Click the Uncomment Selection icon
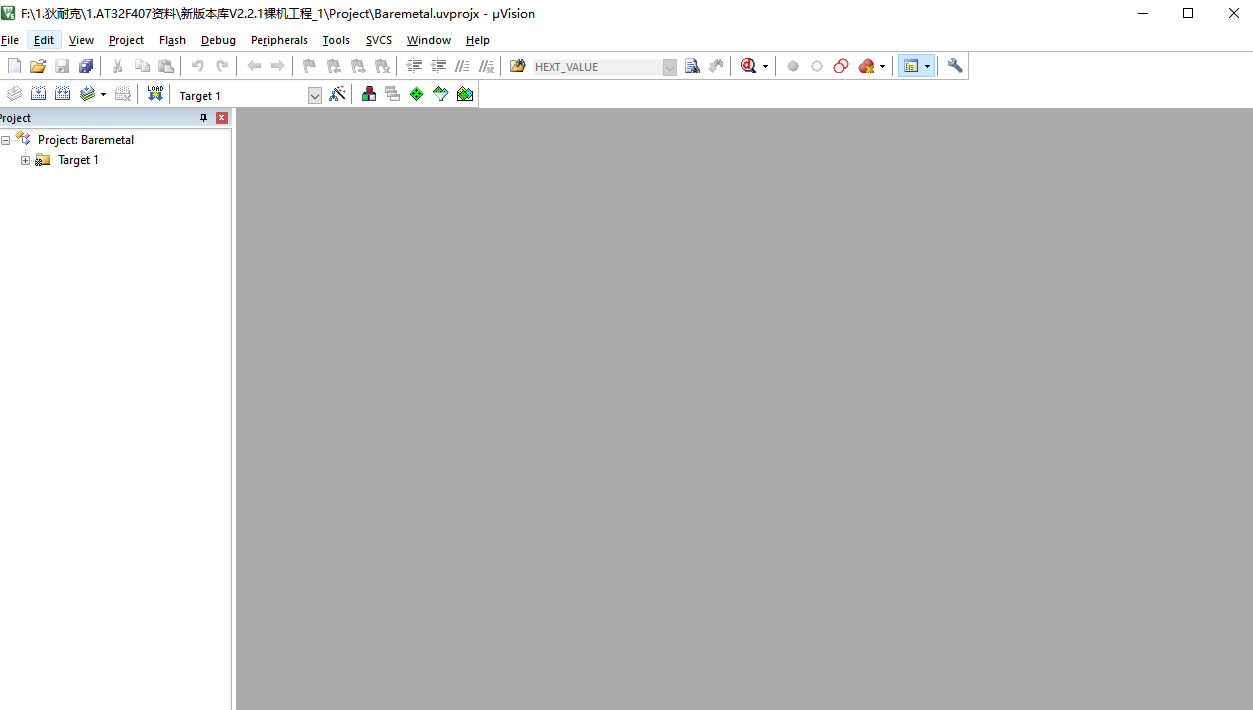 (x=486, y=66)
